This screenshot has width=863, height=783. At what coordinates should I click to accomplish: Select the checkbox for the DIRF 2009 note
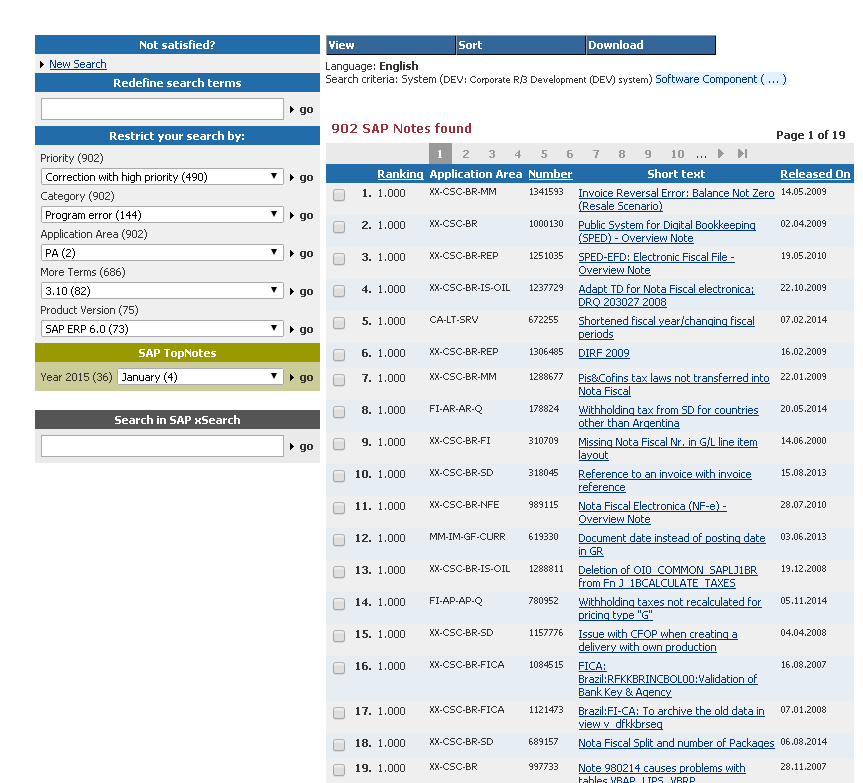tap(338, 355)
